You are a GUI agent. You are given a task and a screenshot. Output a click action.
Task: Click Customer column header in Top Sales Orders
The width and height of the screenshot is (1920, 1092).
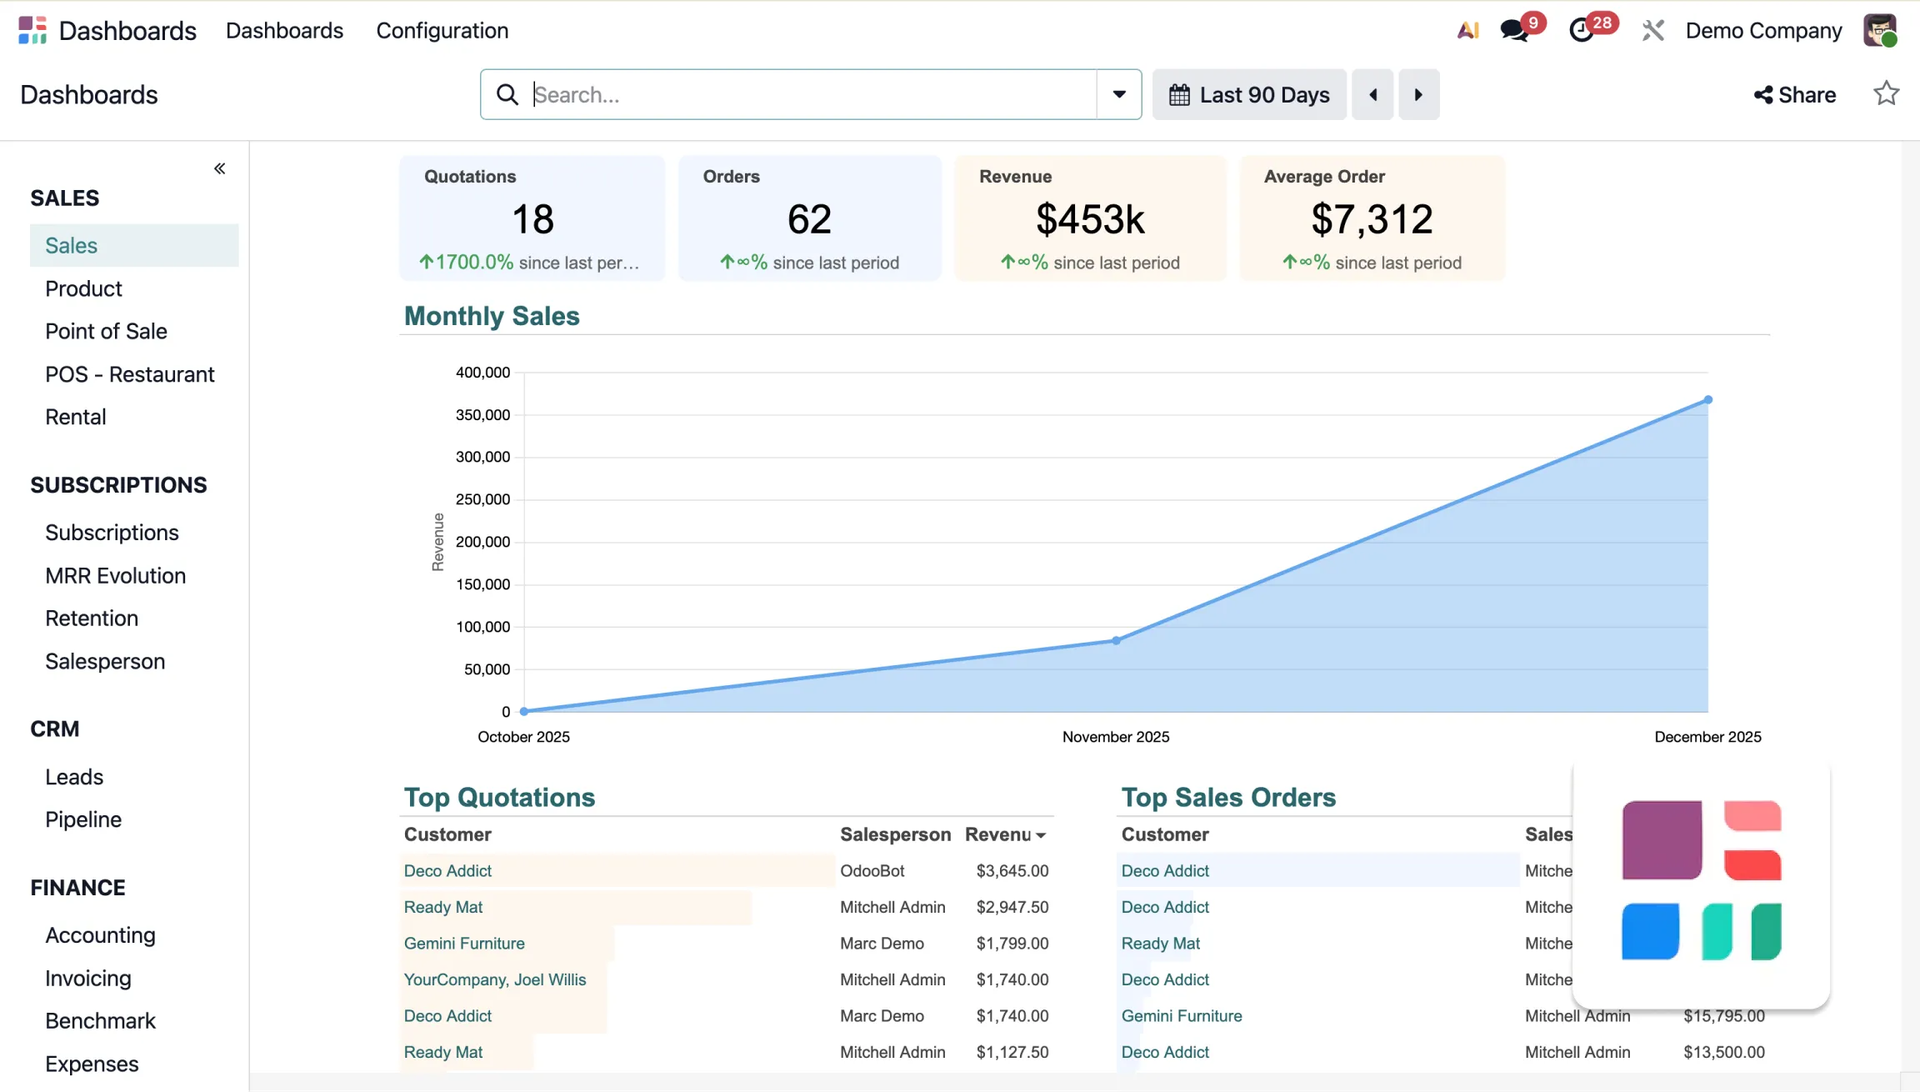[1165, 834]
